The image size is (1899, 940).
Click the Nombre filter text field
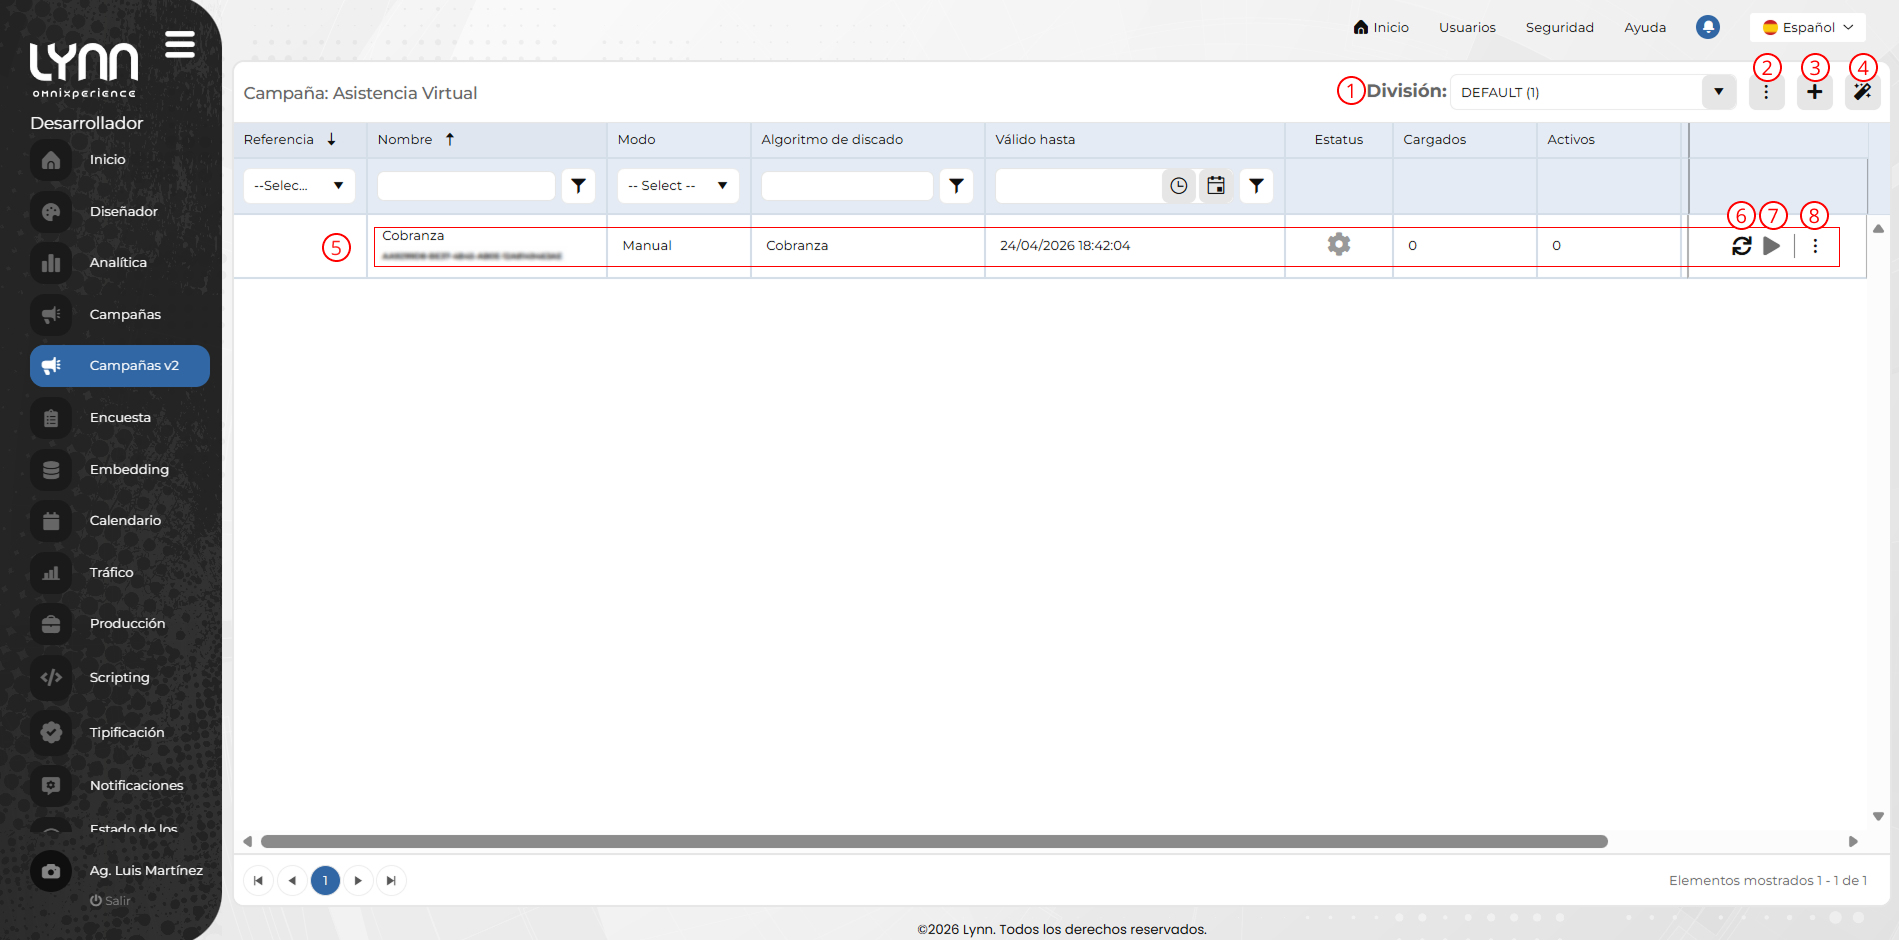(466, 186)
